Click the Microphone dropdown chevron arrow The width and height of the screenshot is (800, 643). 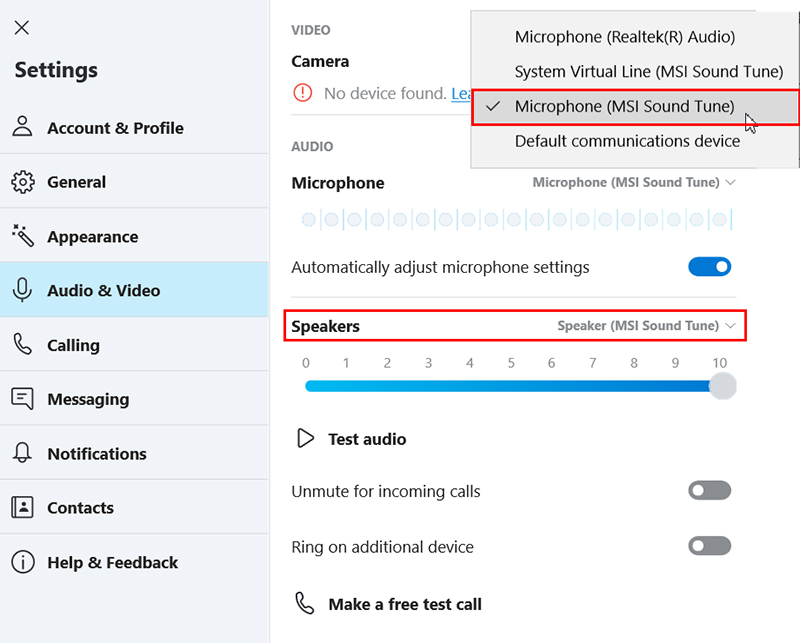pos(731,183)
